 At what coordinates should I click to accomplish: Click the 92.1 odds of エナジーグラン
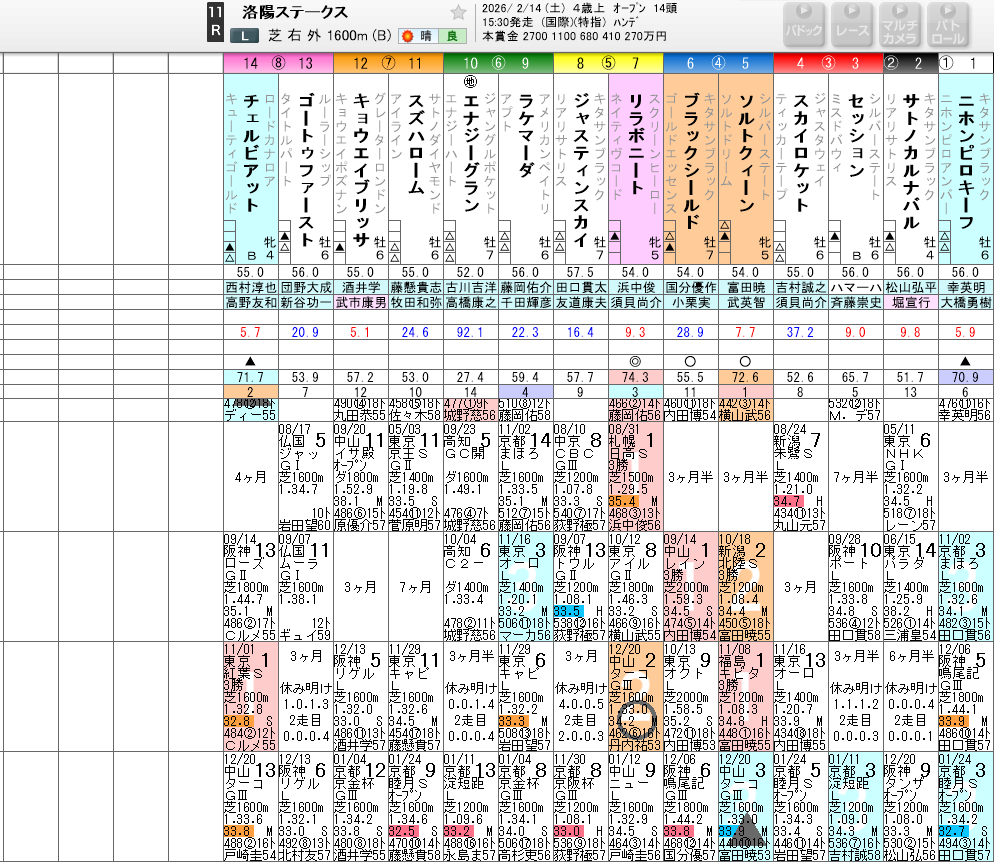click(x=470, y=332)
